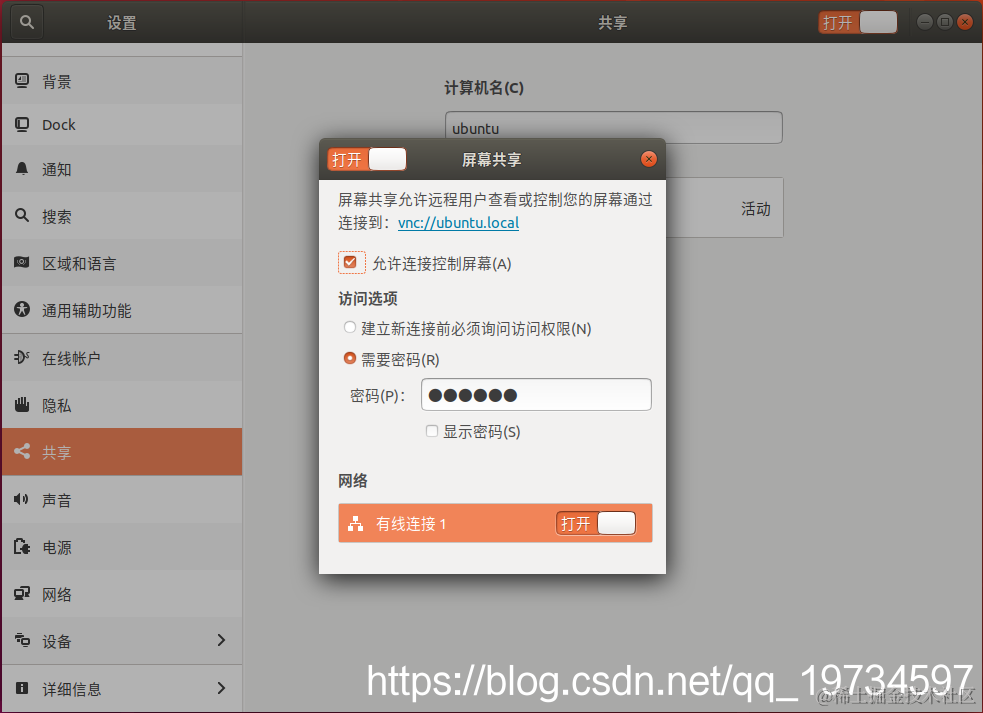Click the Dock label in sidebar
This screenshot has width=983, height=713.
coord(59,125)
